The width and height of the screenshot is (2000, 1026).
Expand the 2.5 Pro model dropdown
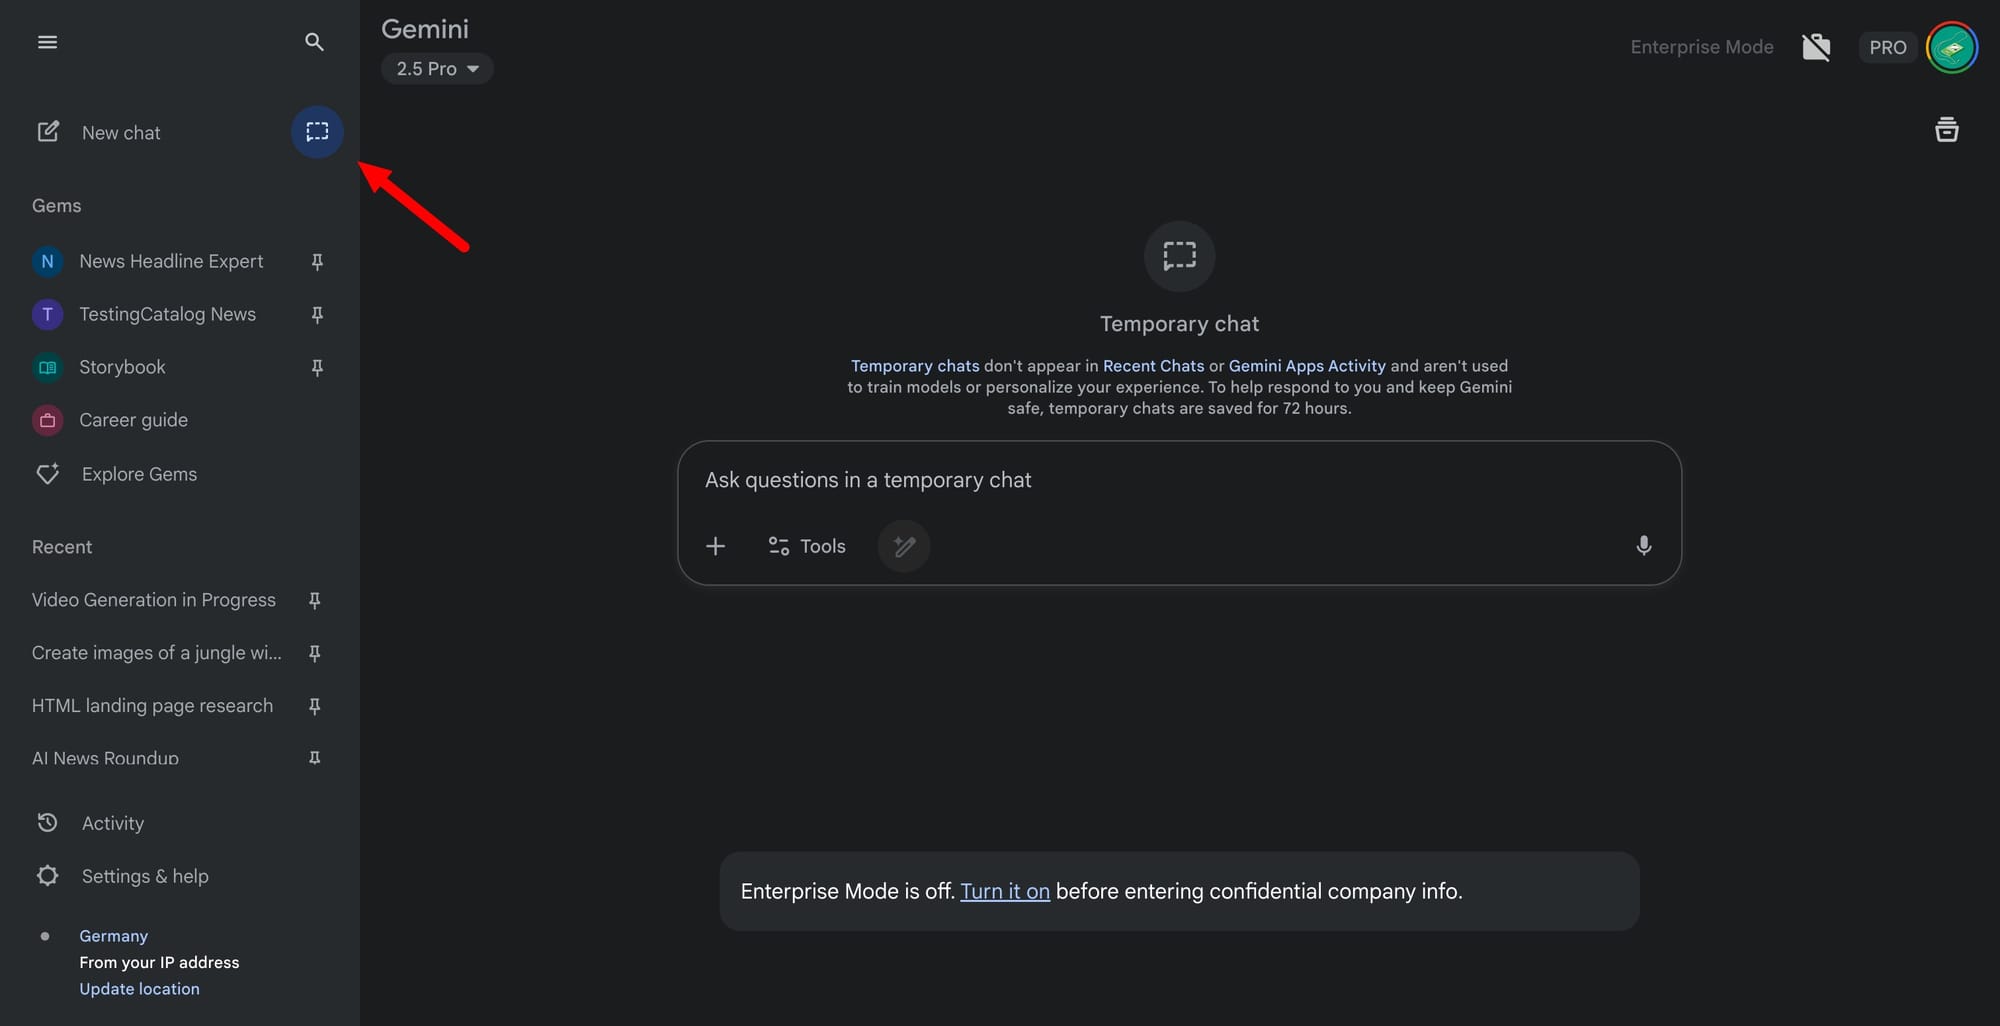point(437,69)
